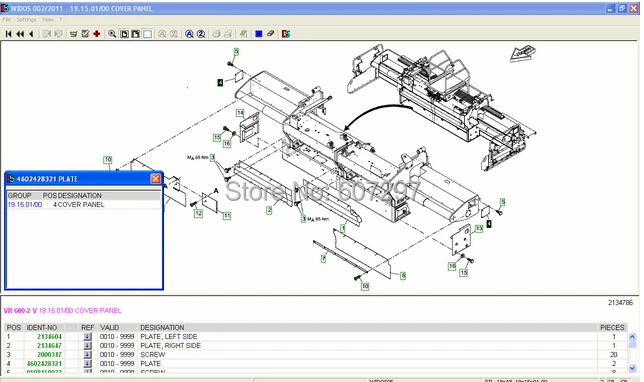Click the single left arrow back icon

tap(31, 34)
